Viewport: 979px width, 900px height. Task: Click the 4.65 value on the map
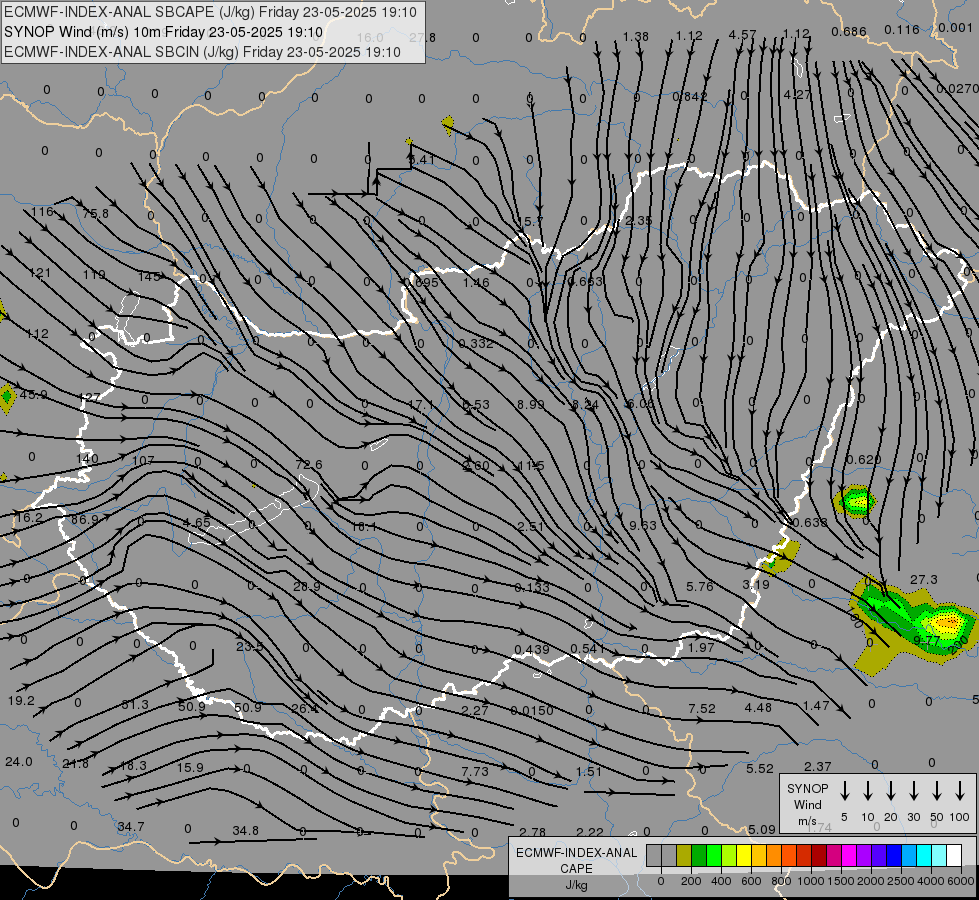click(197, 523)
